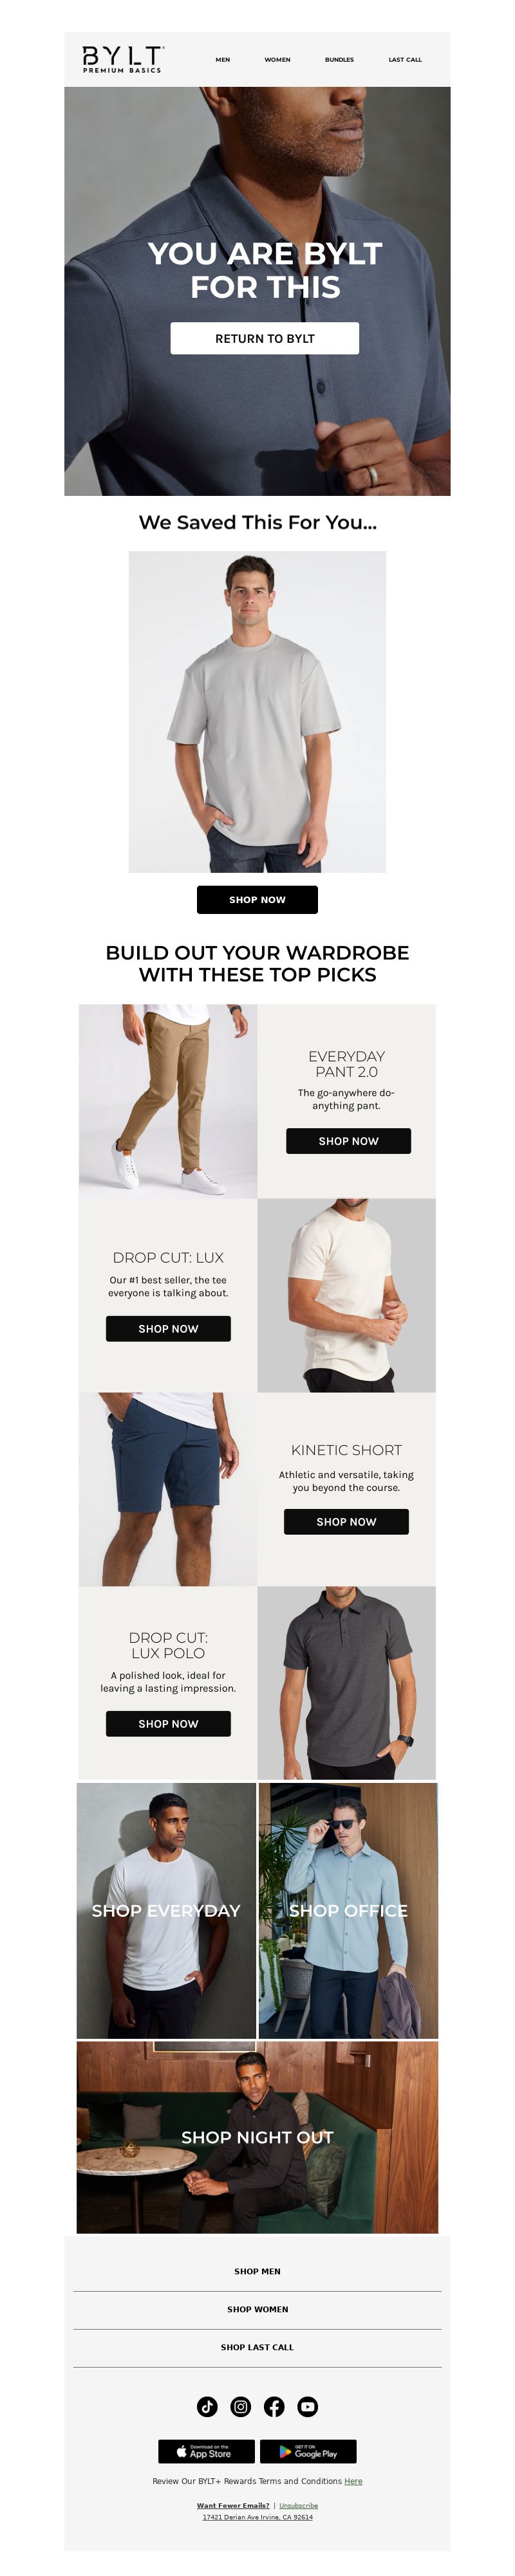Click the BYLT Premium Basics logo
The image size is (515, 2576).
(x=123, y=59)
